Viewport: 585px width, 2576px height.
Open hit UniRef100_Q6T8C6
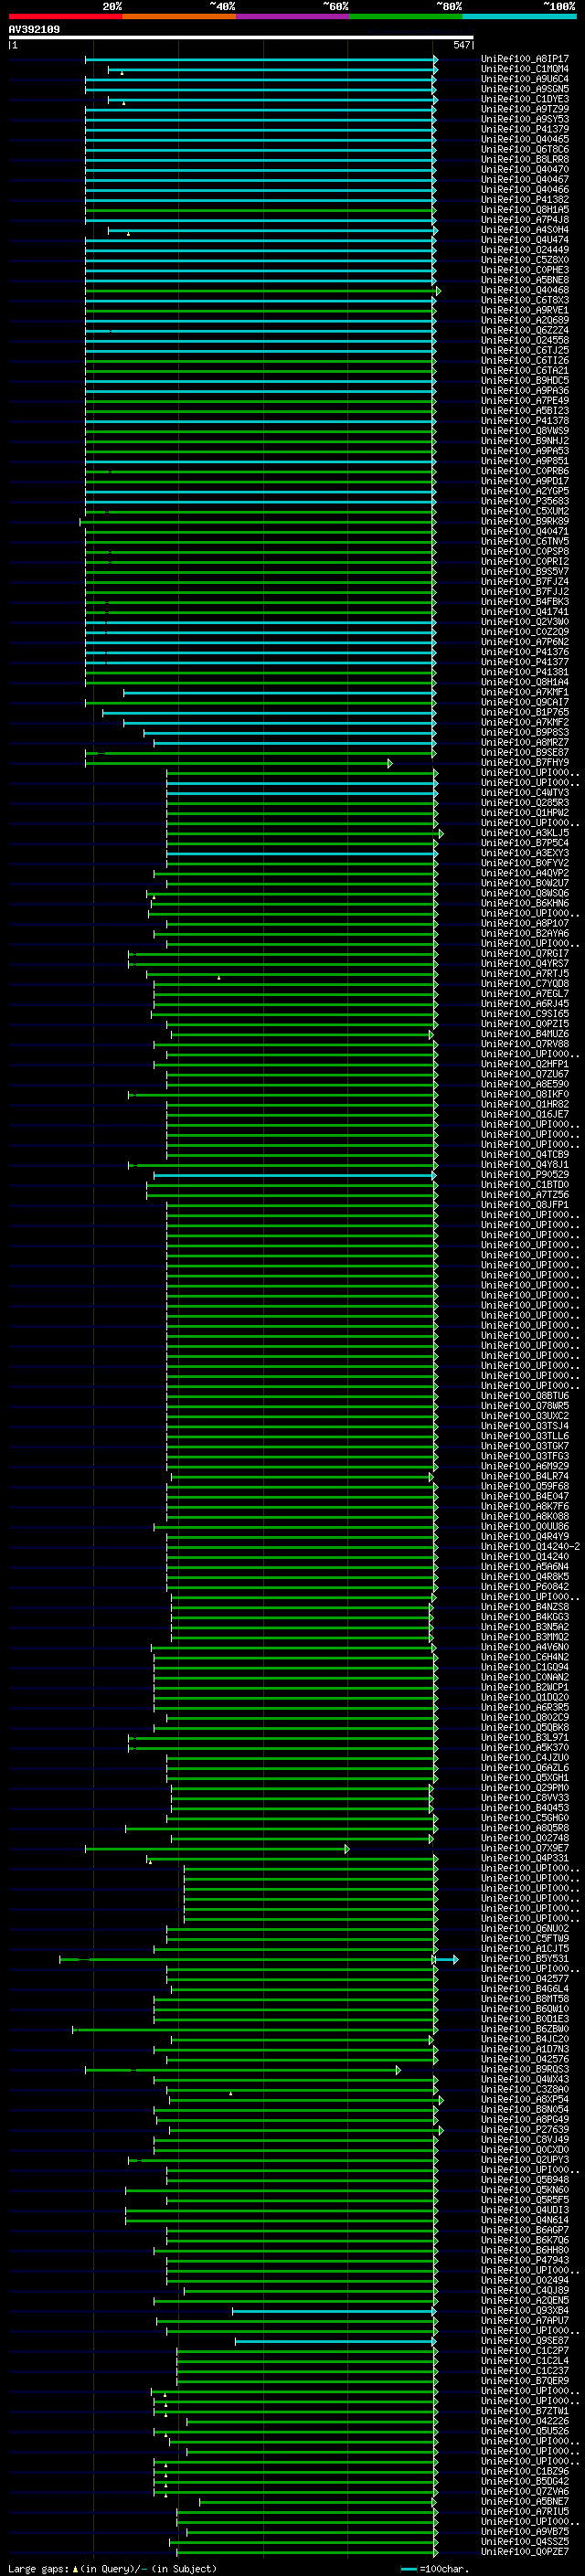tap(525, 149)
